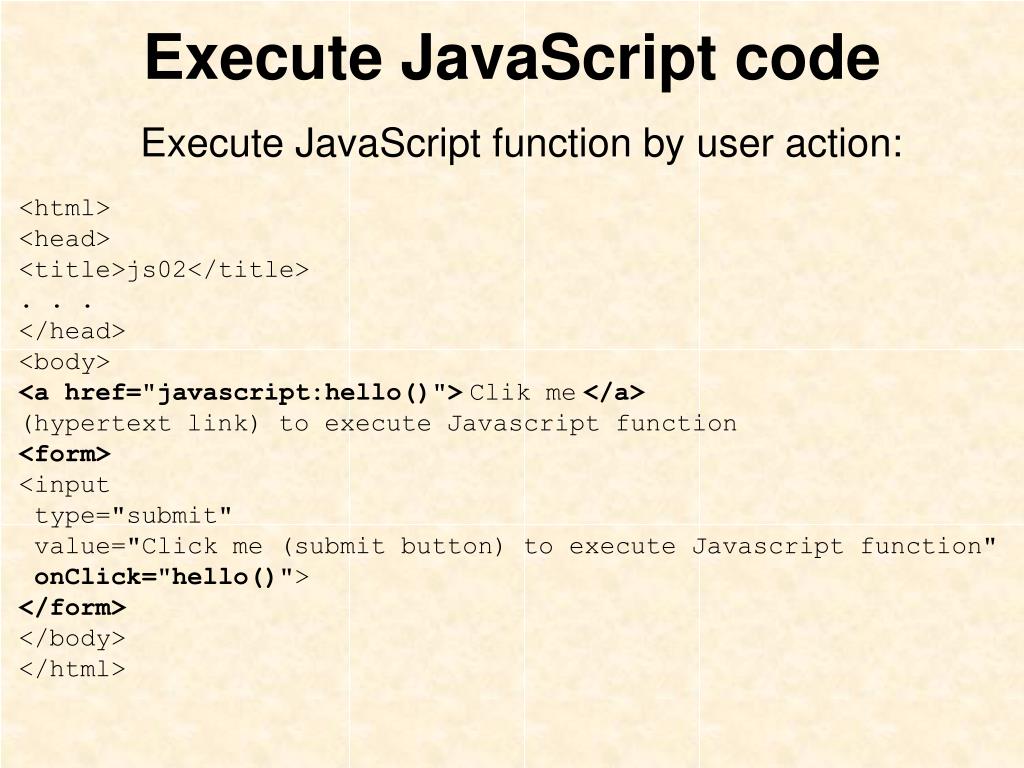Click the opening <body> tag line
The height and width of the screenshot is (768, 1024).
65,362
